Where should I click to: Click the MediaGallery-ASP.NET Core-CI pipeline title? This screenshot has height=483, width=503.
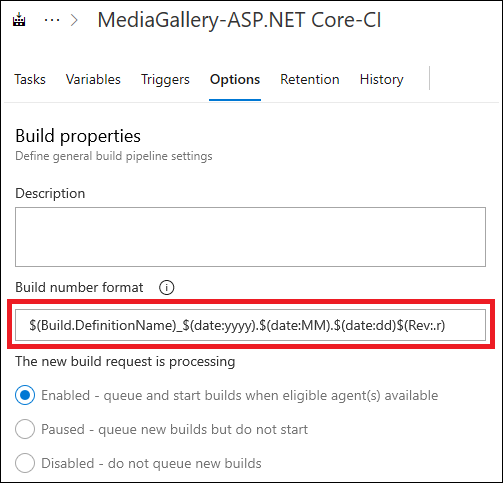coord(239,20)
